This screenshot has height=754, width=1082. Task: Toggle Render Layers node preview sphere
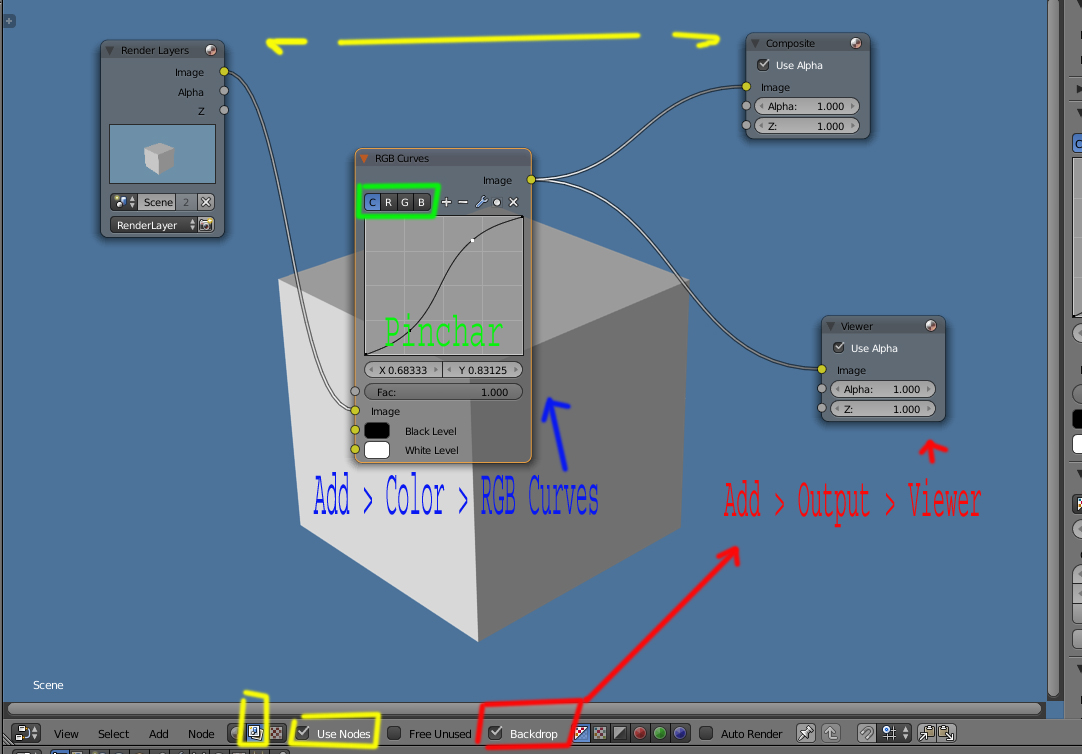tap(211, 50)
